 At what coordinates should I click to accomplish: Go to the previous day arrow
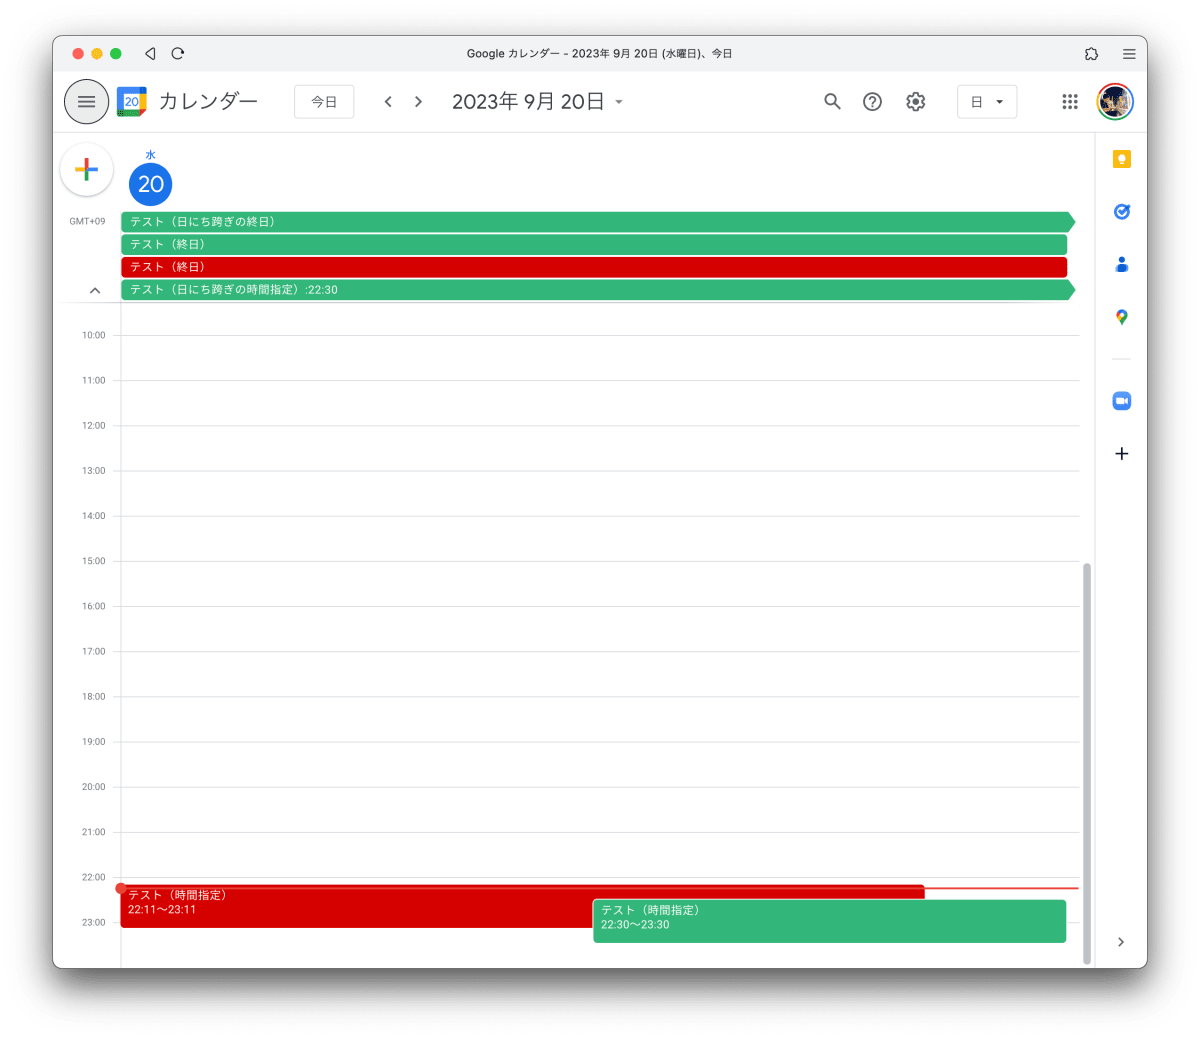(388, 102)
